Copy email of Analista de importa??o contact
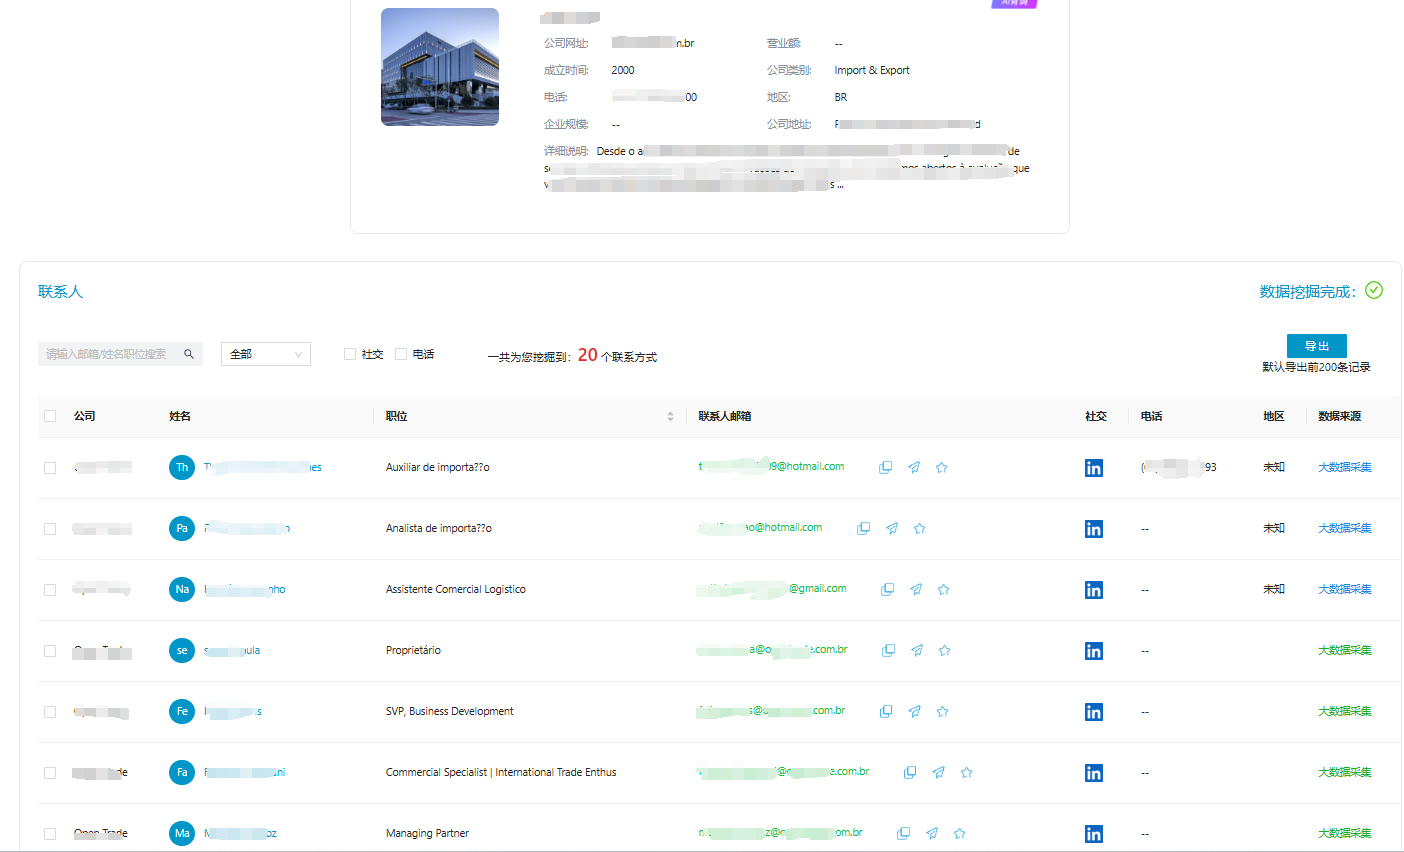Viewport: 1404px width, 852px height. tap(863, 528)
